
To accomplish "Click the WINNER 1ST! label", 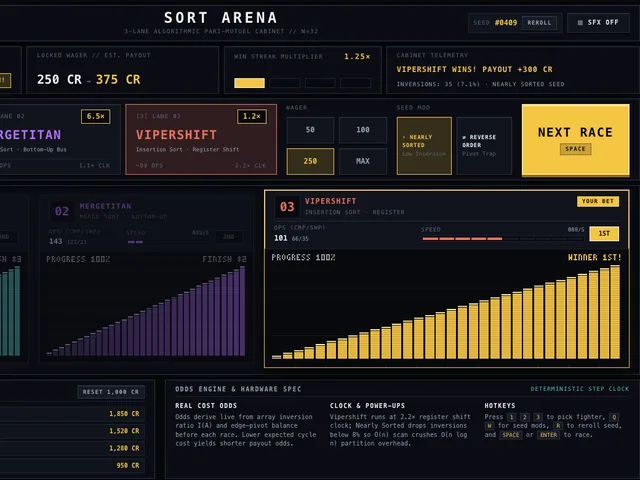I will pos(594,258).
